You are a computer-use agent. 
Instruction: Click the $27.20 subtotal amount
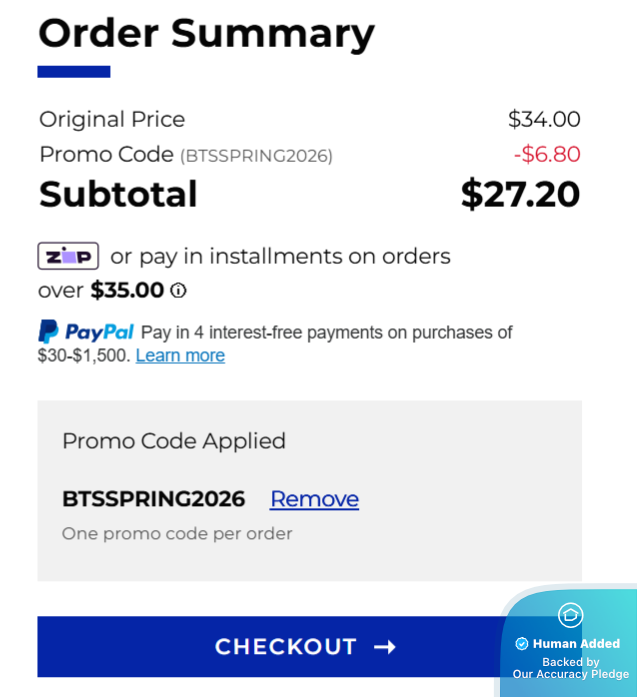point(520,194)
